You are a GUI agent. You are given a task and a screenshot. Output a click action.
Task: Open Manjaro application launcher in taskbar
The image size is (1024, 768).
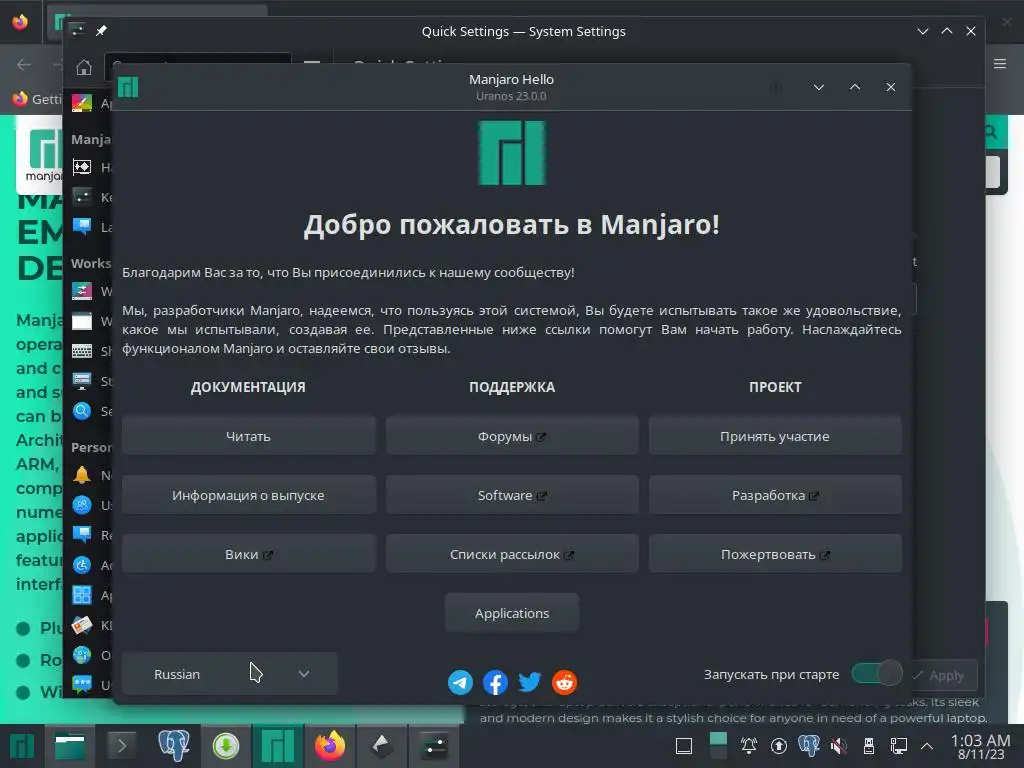[x=22, y=746]
